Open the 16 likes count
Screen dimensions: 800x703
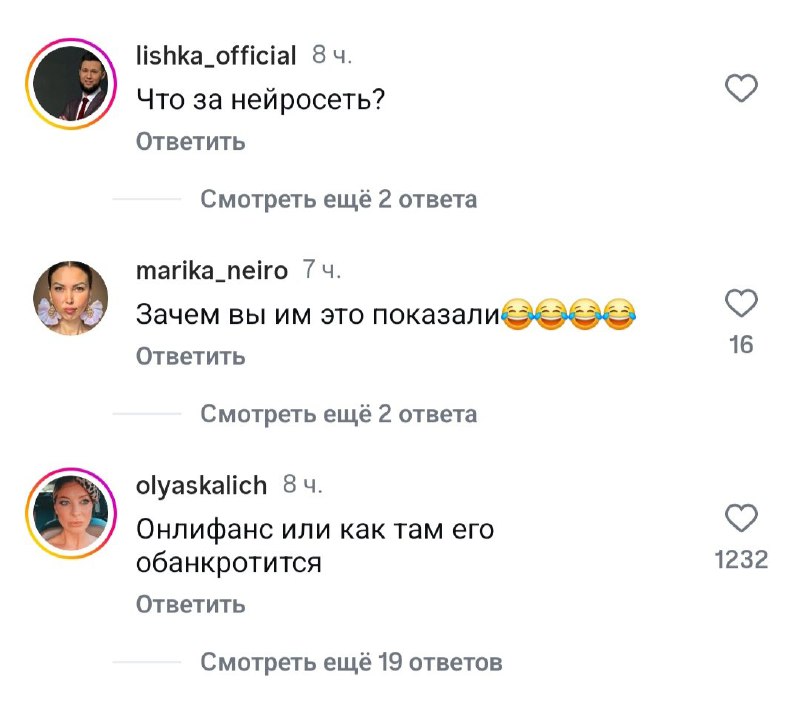741,346
